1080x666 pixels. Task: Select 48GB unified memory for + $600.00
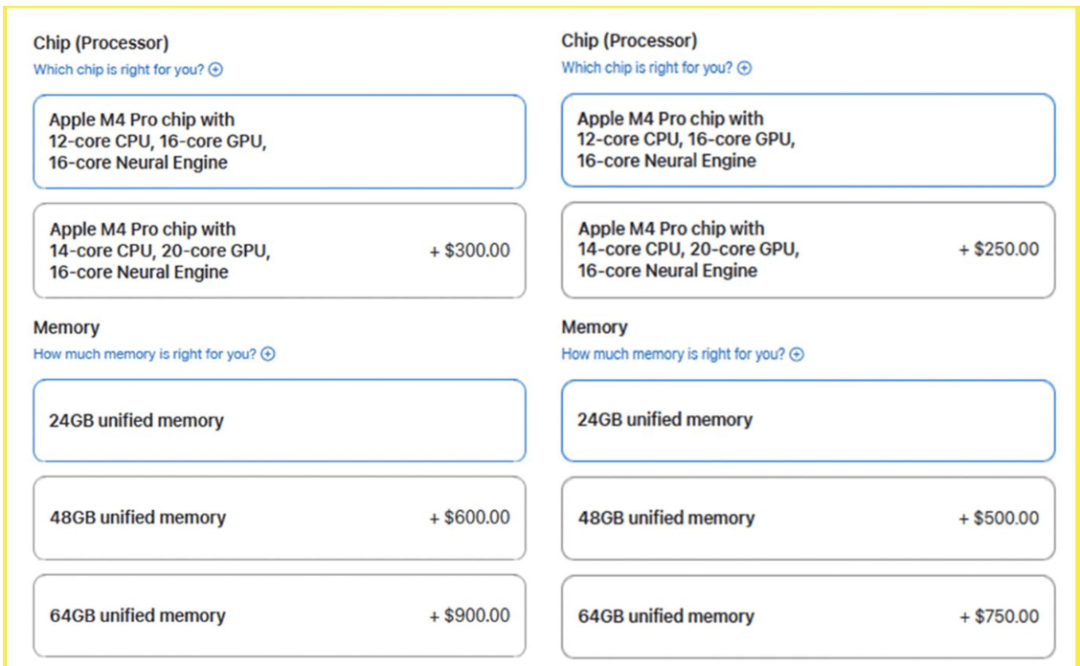tap(279, 518)
